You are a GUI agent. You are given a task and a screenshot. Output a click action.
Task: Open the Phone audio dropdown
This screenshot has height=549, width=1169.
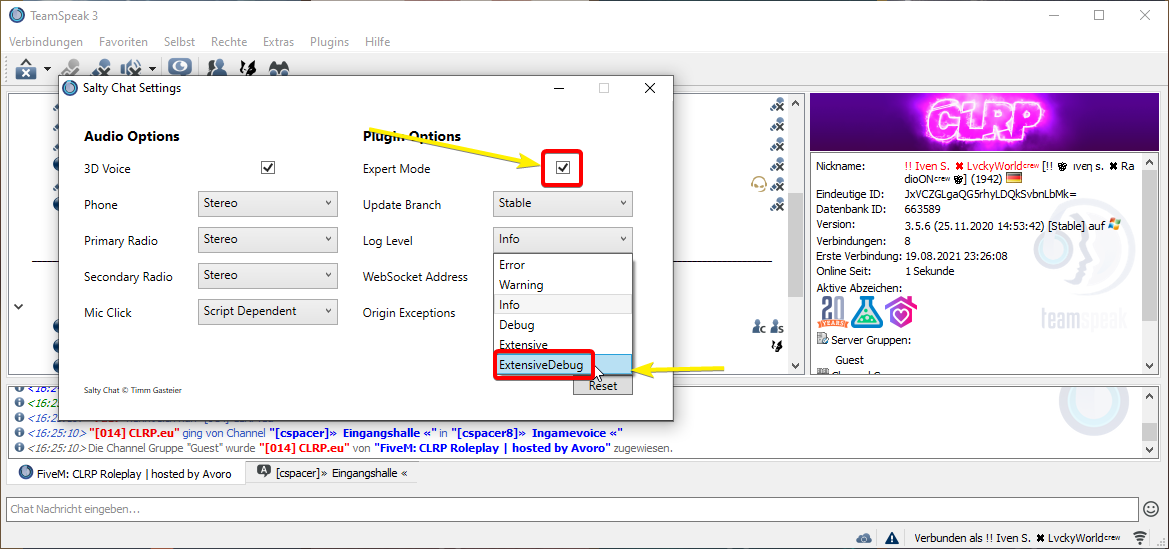click(x=268, y=204)
